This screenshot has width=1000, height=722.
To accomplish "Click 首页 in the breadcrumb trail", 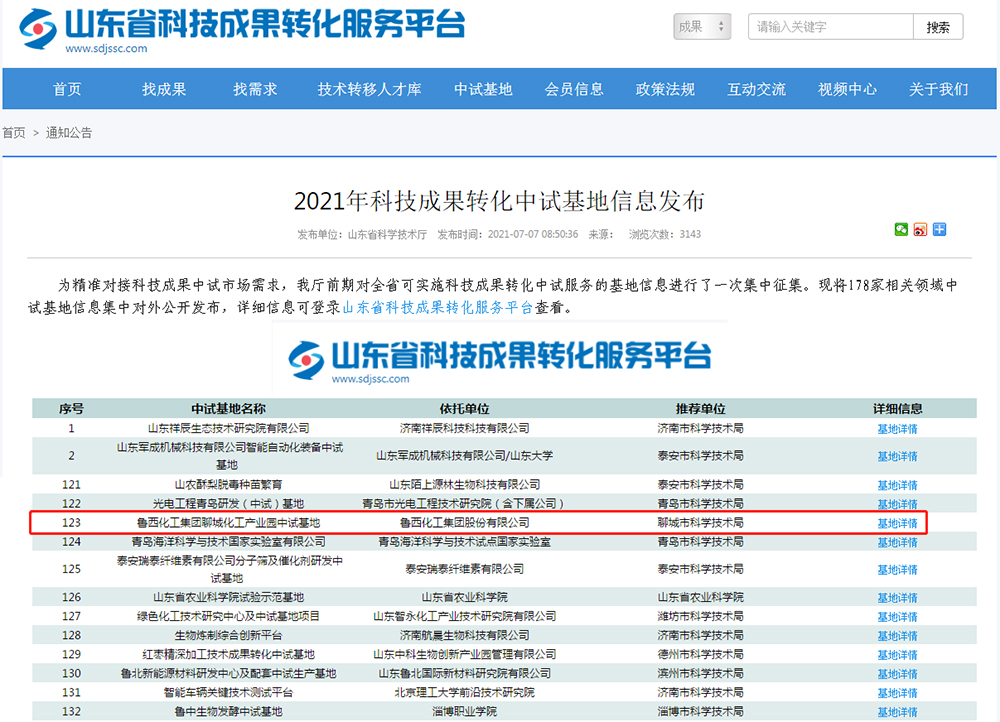I will [x=14, y=132].
